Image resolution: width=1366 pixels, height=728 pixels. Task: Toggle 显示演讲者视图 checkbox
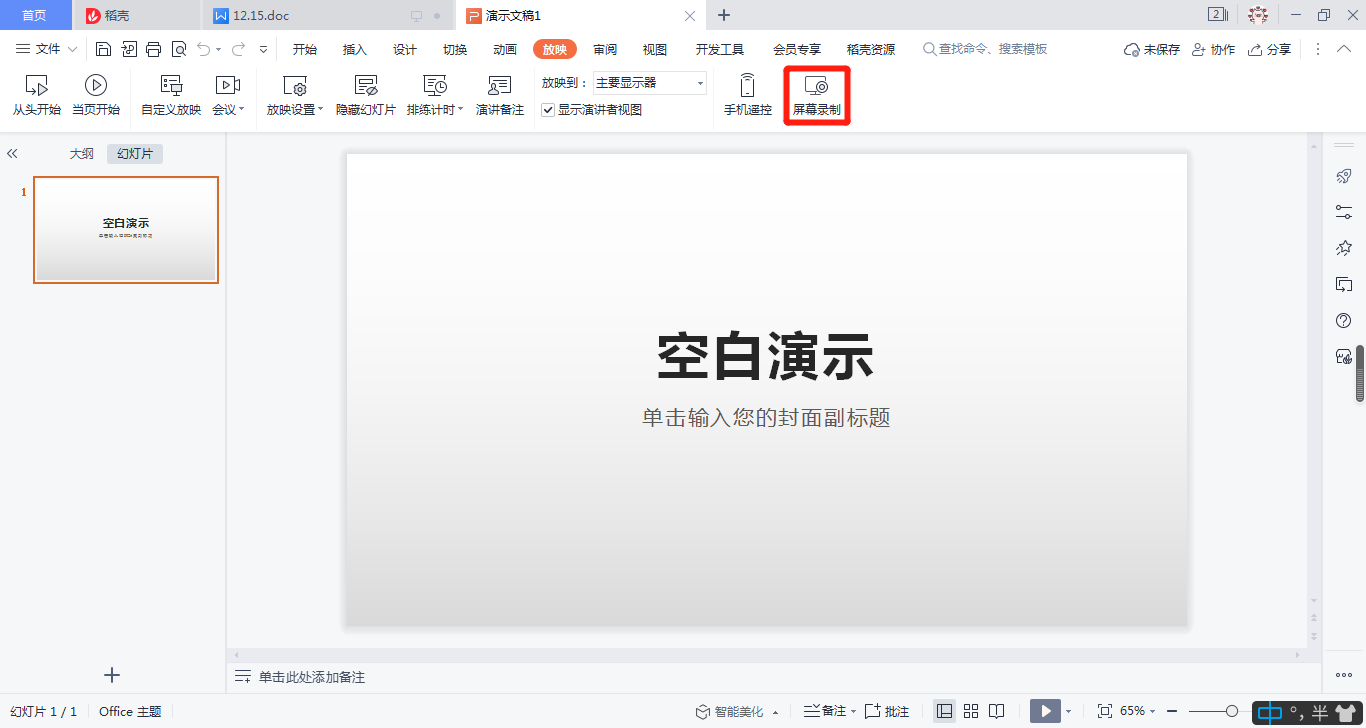click(x=548, y=110)
